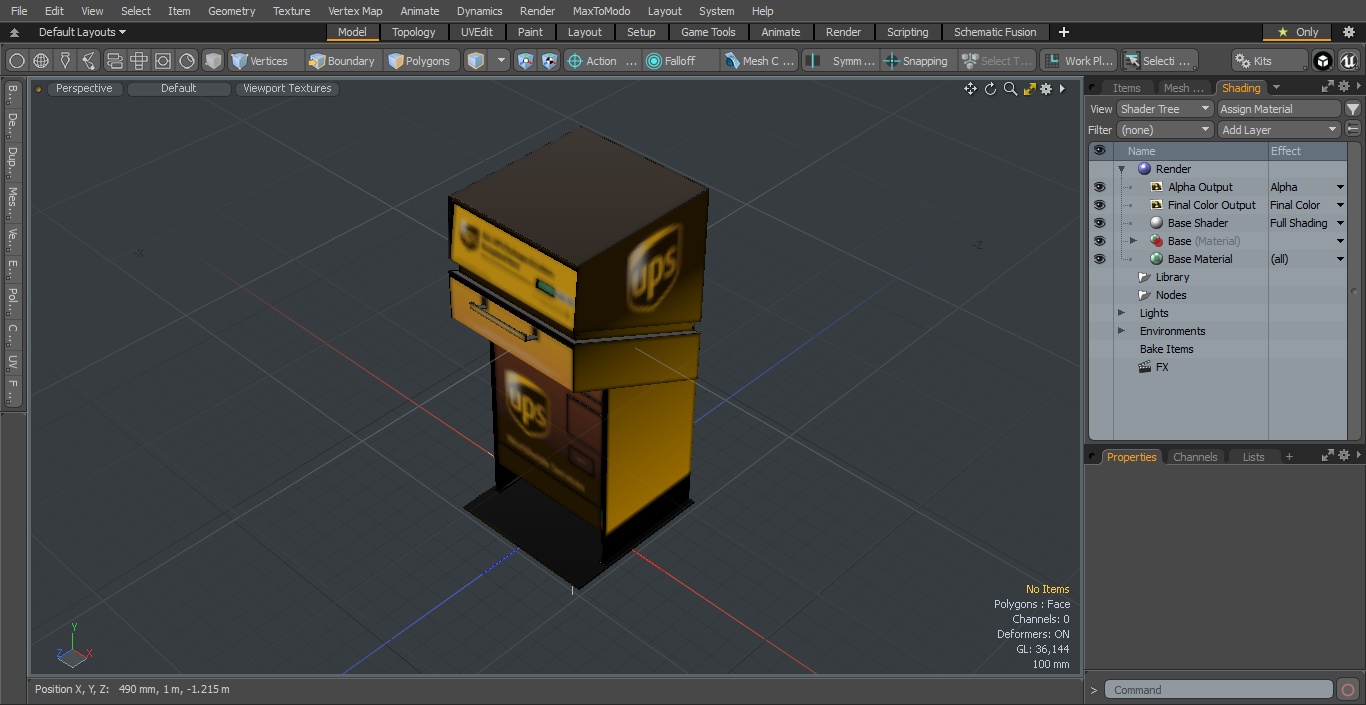
Task: Open the Default shading style menu
Action: click(178, 89)
